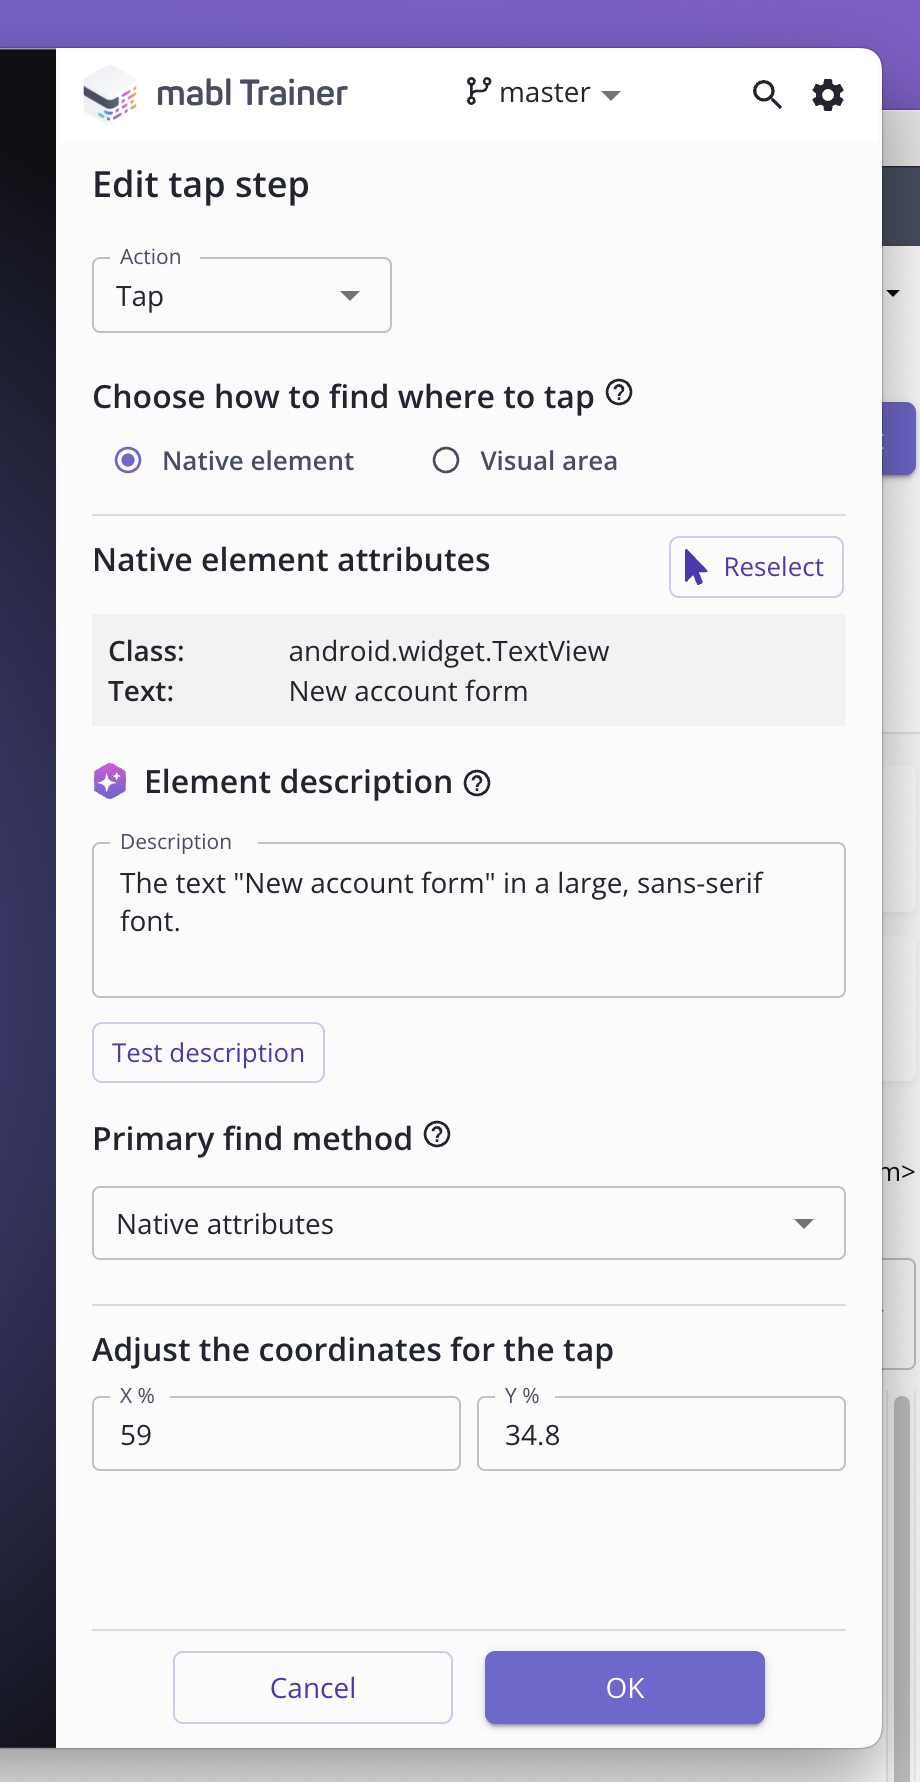Image resolution: width=920 pixels, height=1782 pixels.
Task: Click help icon beside Primary find method
Action: 437,1135
